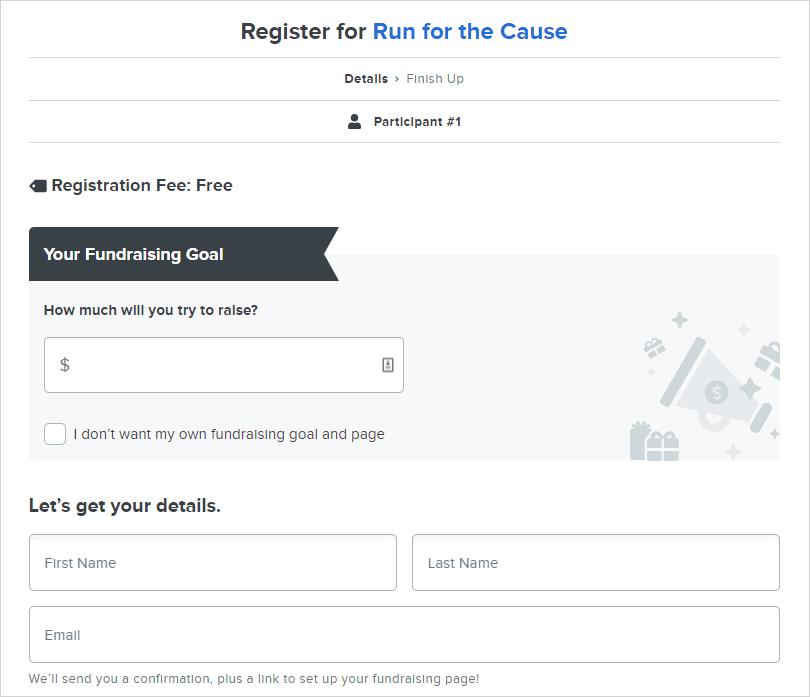
Task: Click the autofill contact icon in goal field
Action: click(388, 365)
